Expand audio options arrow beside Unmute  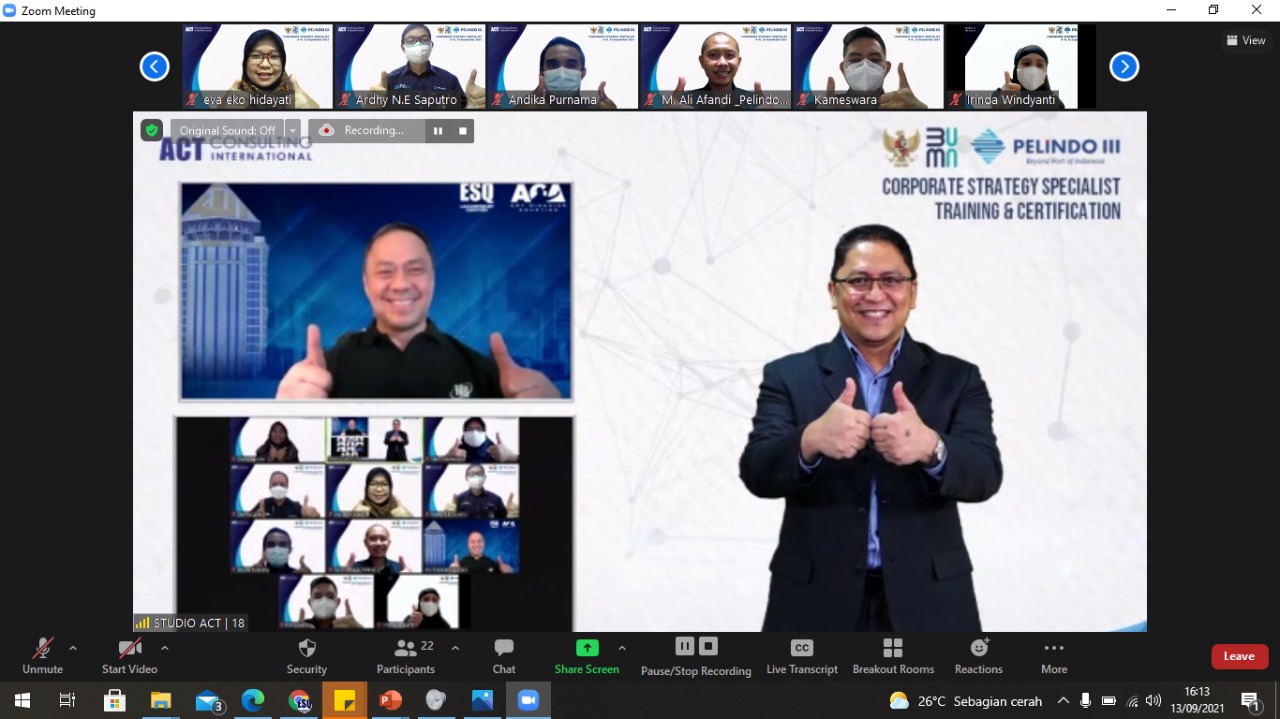click(73, 648)
